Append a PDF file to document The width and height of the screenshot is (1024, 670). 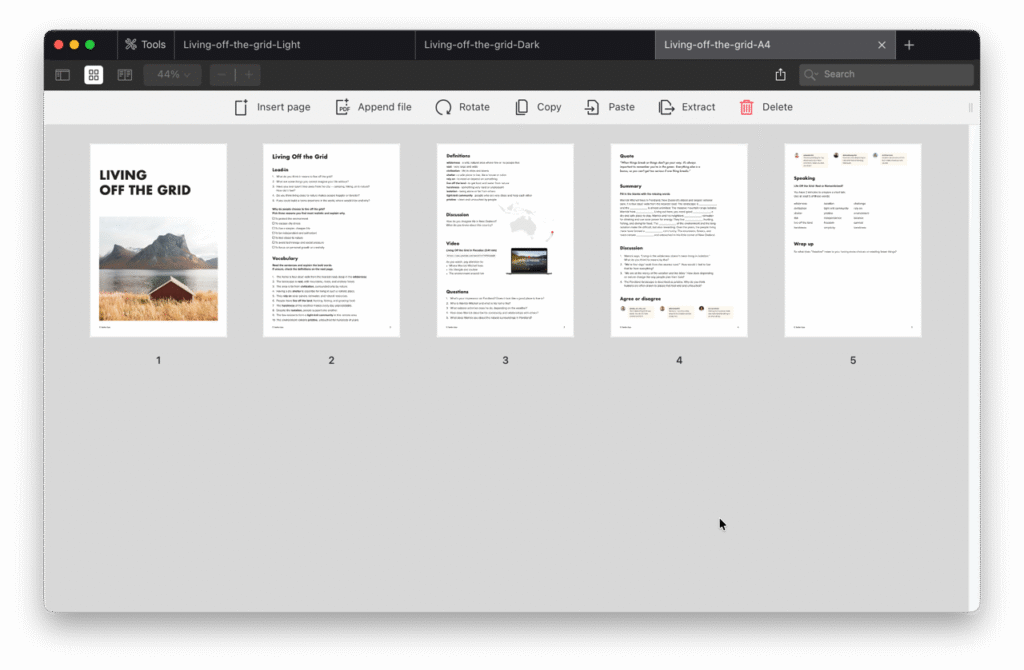point(373,107)
